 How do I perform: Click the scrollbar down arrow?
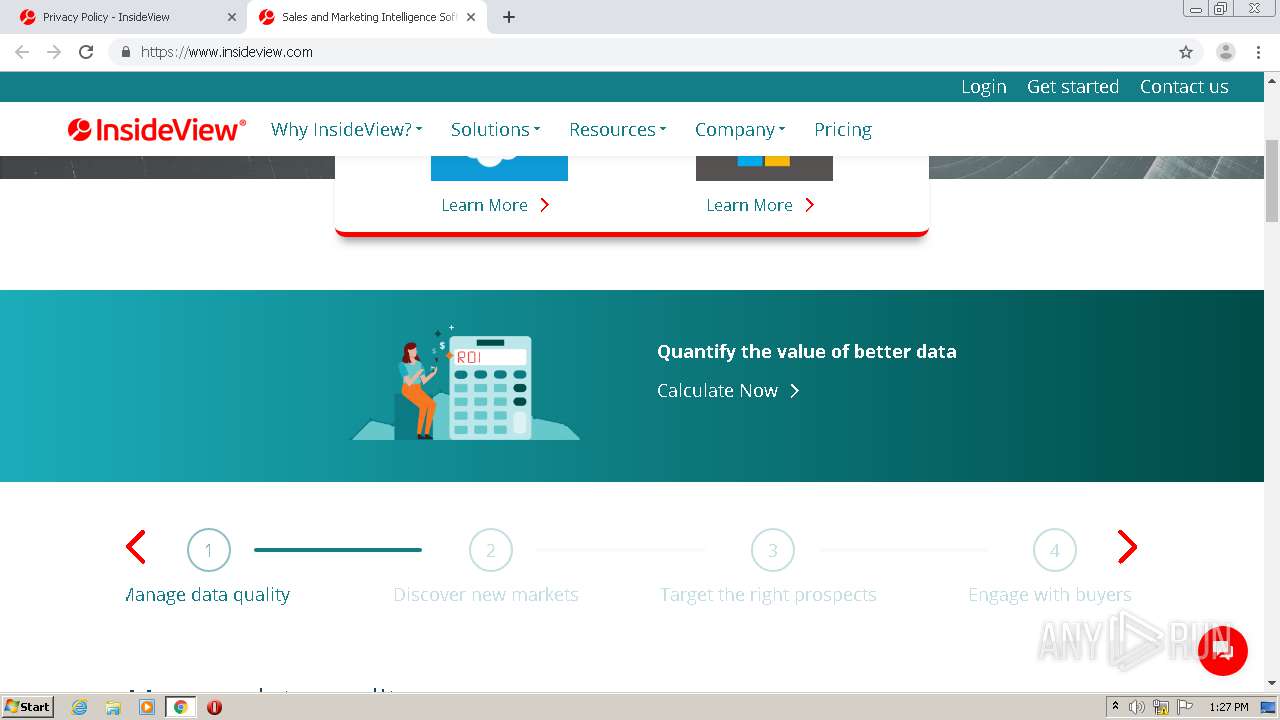[x=1272, y=683]
